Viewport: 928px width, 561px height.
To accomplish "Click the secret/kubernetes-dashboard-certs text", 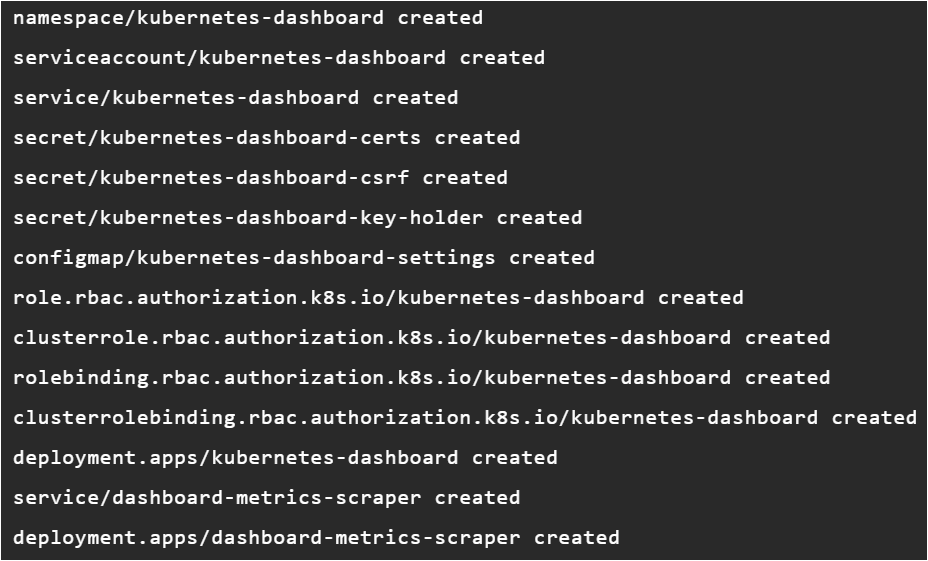I will pos(217,138).
